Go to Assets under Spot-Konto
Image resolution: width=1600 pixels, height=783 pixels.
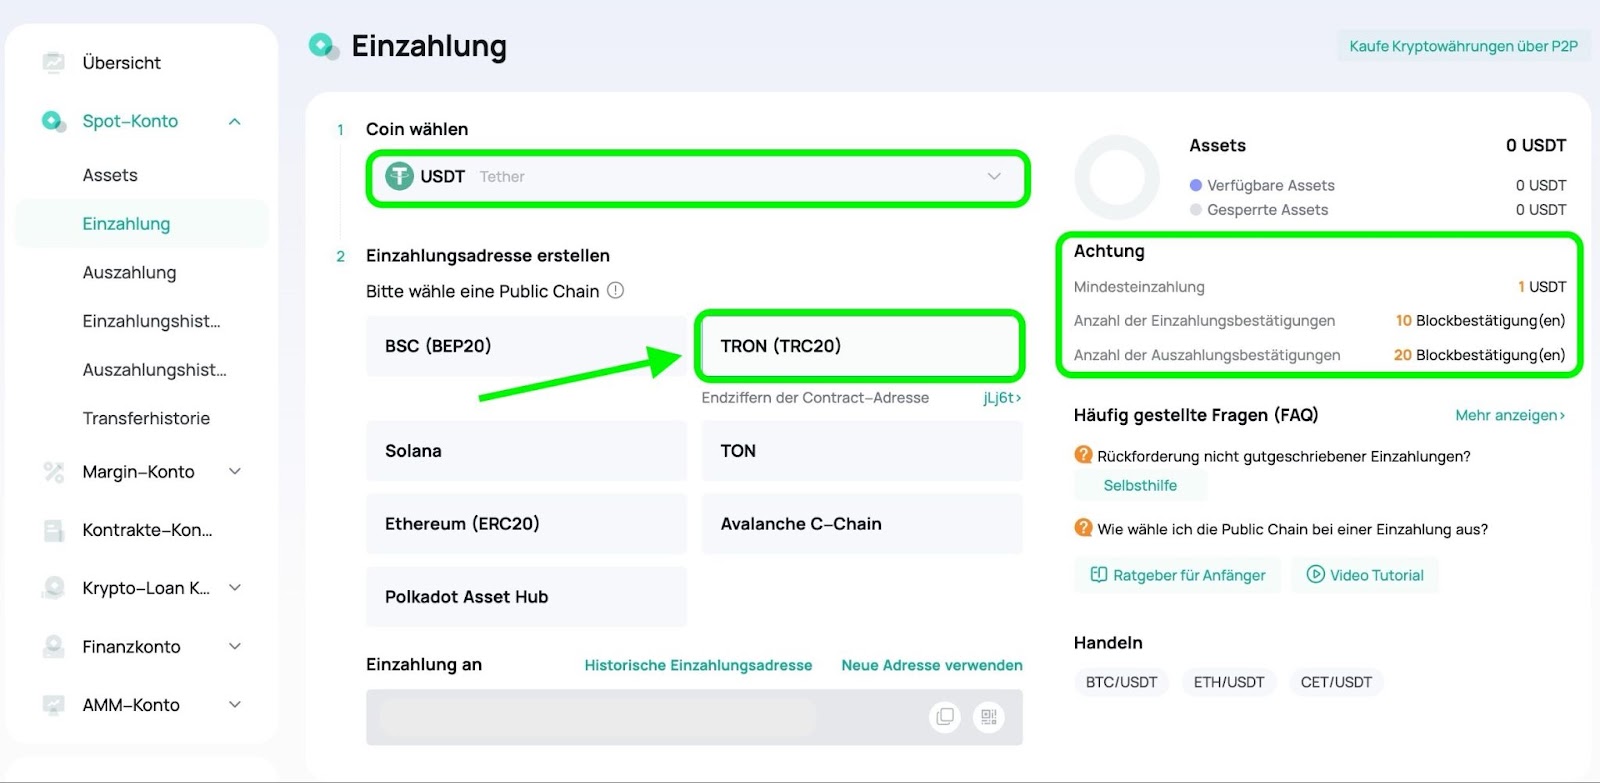(110, 175)
